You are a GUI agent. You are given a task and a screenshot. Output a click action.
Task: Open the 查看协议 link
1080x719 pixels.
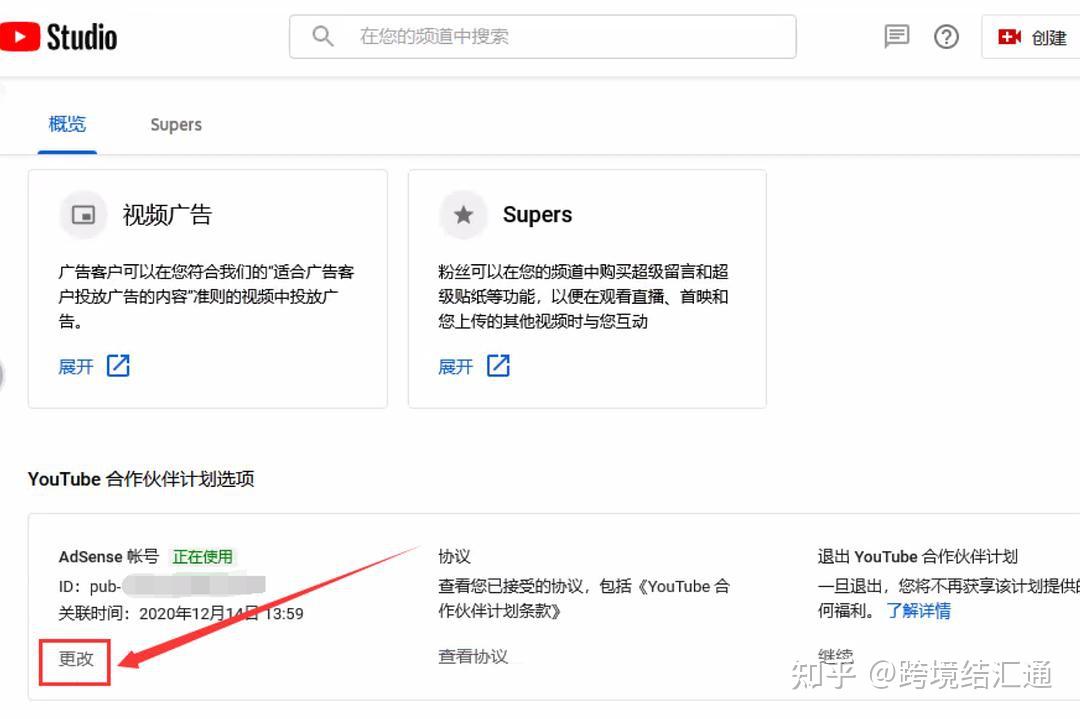point(473,656)
